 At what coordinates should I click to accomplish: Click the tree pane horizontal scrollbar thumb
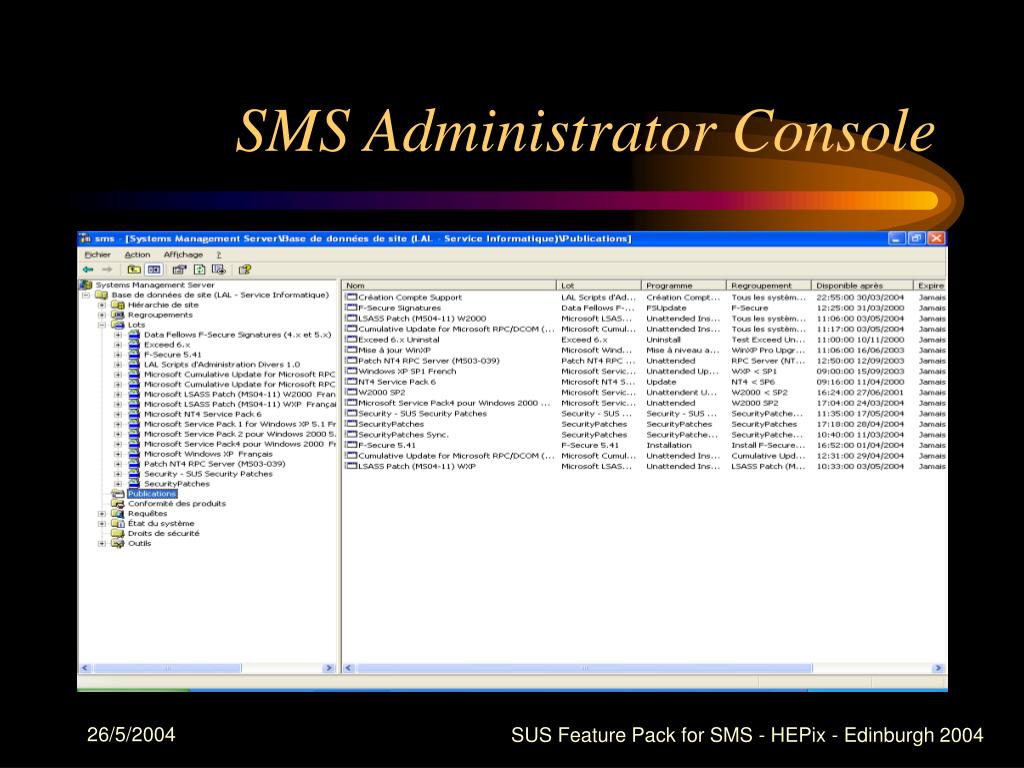click(167, 668)
